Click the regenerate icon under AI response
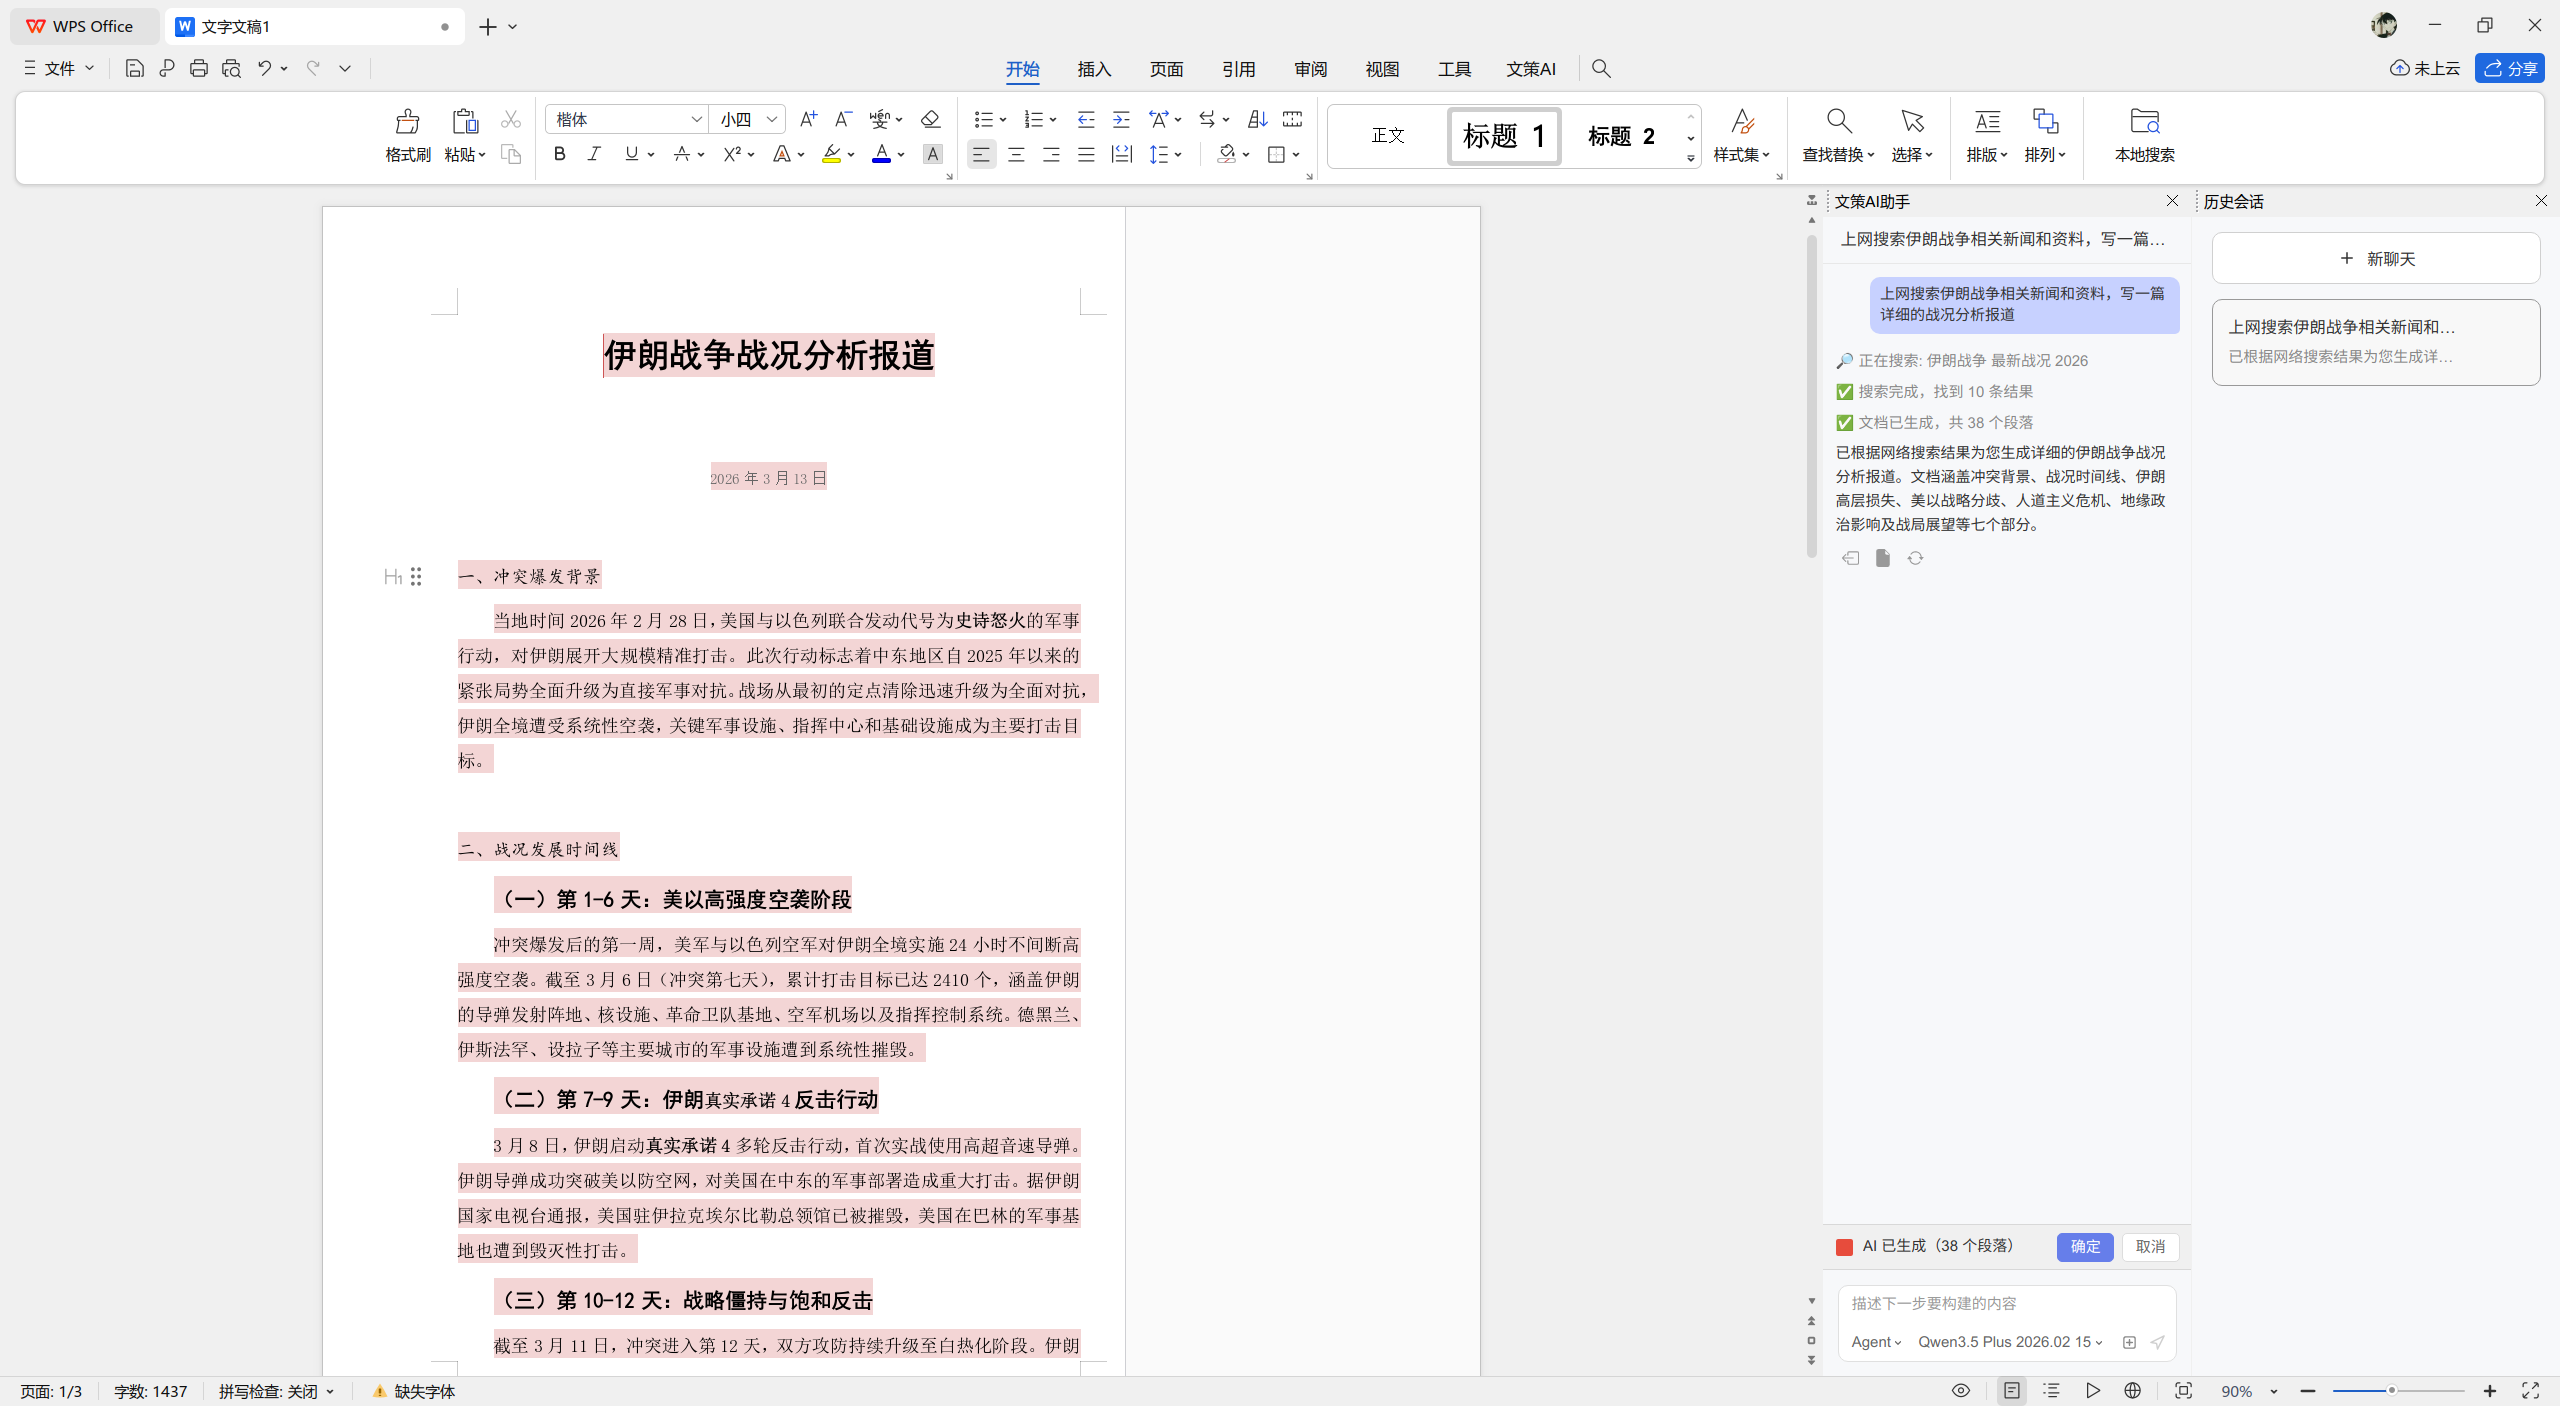2560x1406 pixels. 1915,558
